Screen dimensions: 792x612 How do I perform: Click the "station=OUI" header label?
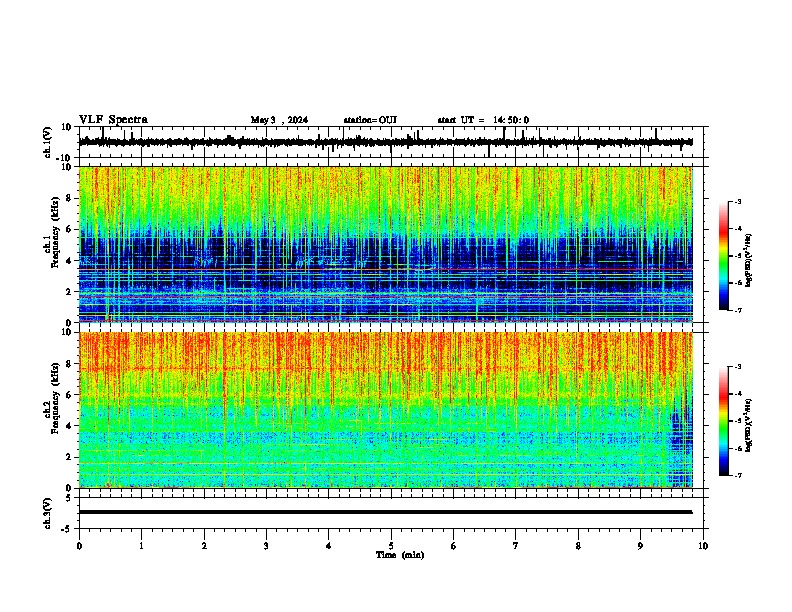click(x=370, y=120)
